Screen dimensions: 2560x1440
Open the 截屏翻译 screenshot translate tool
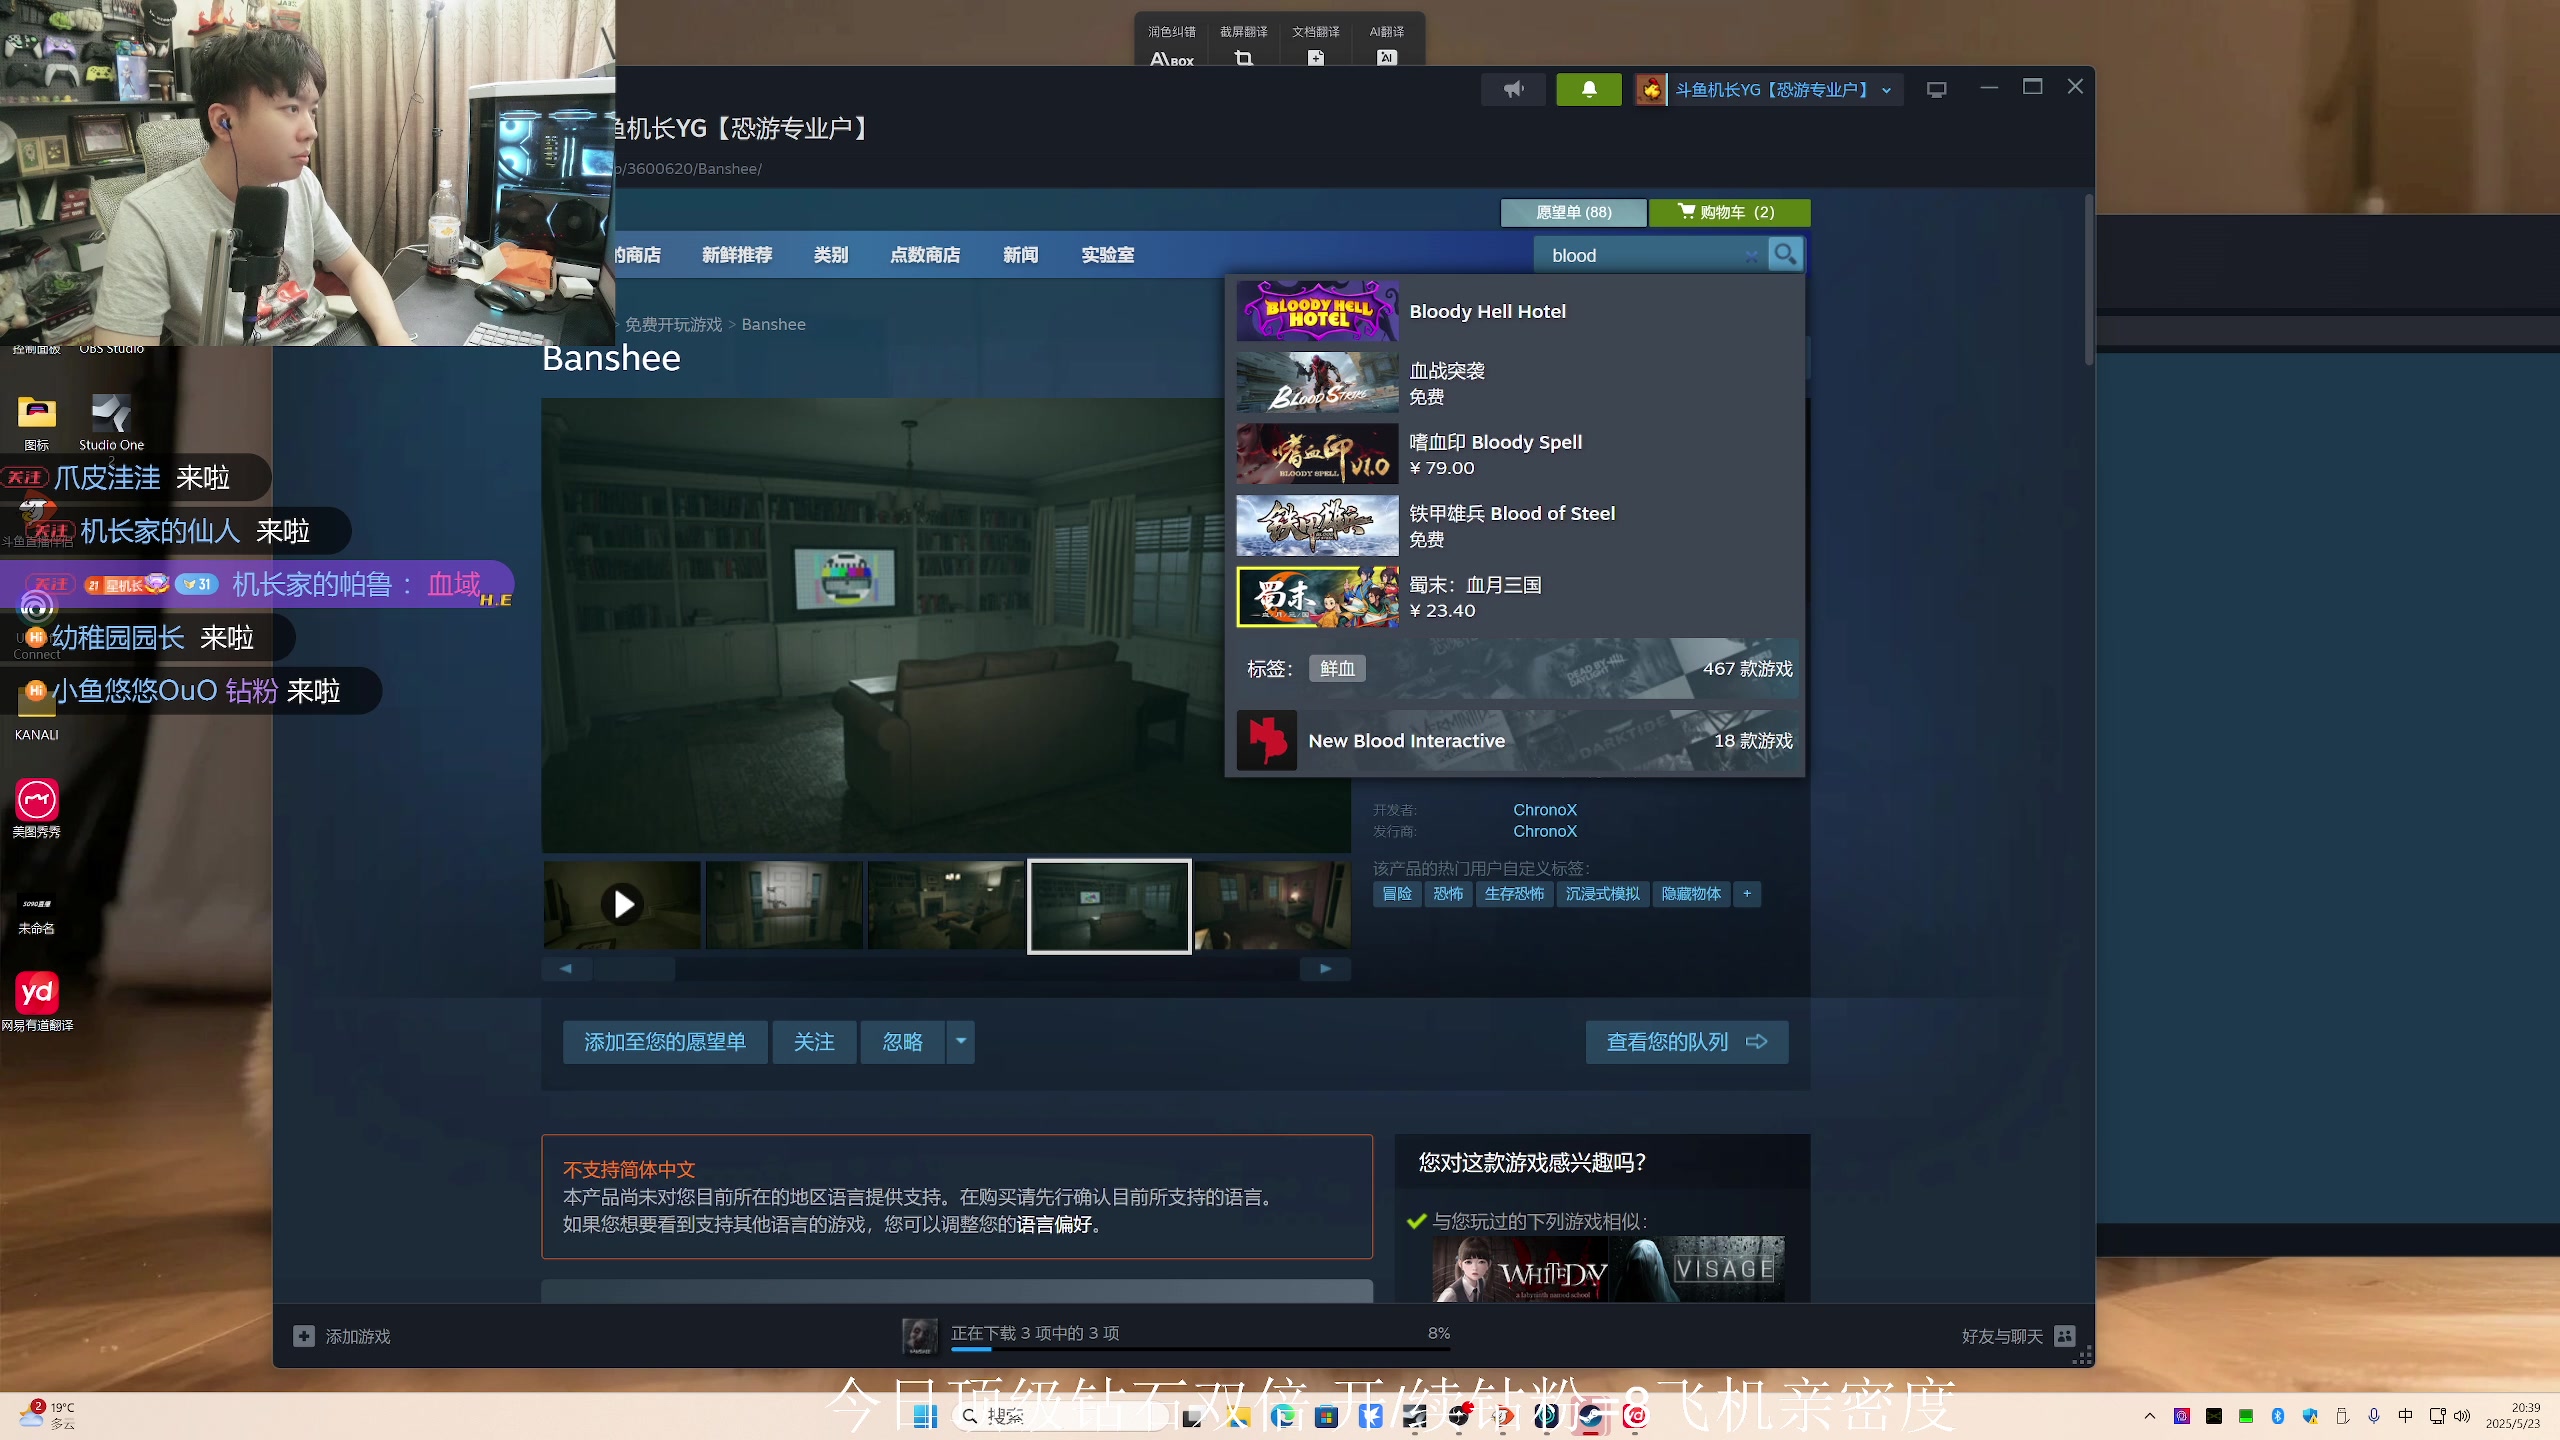(x=1244, y=44)
